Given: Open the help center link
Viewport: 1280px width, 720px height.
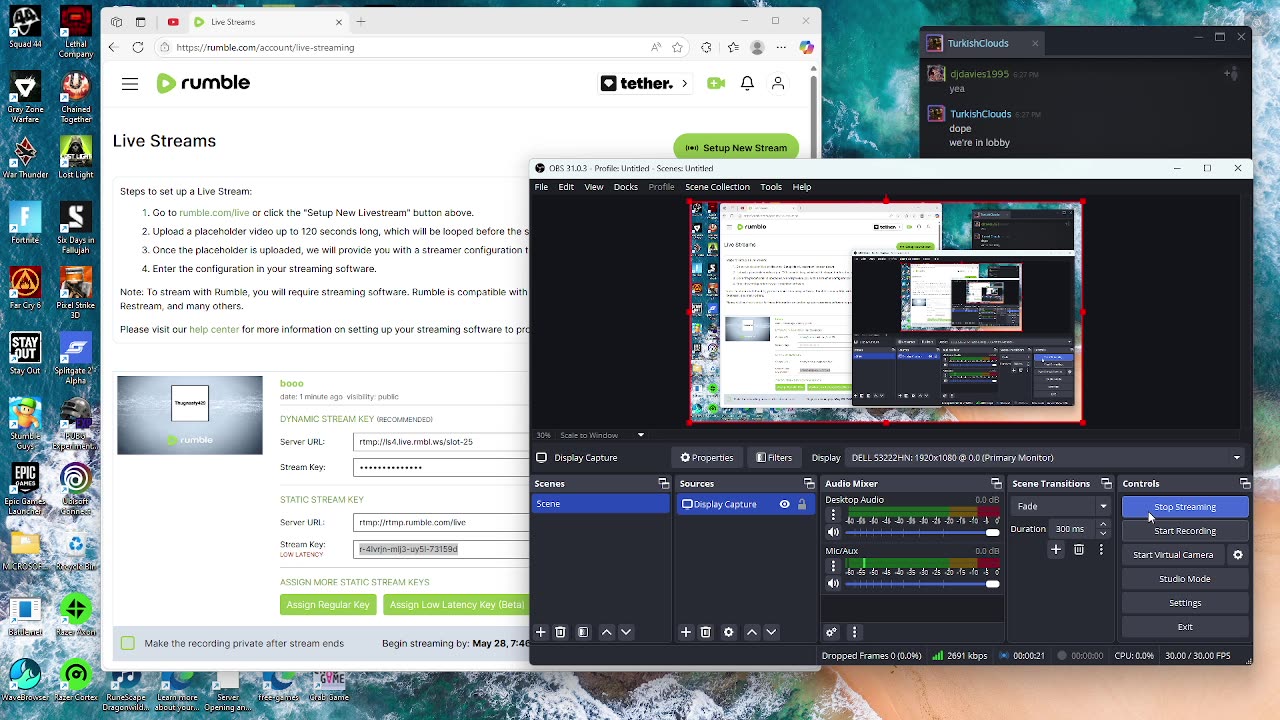Looking at the screenshot, I should [214, 329].
